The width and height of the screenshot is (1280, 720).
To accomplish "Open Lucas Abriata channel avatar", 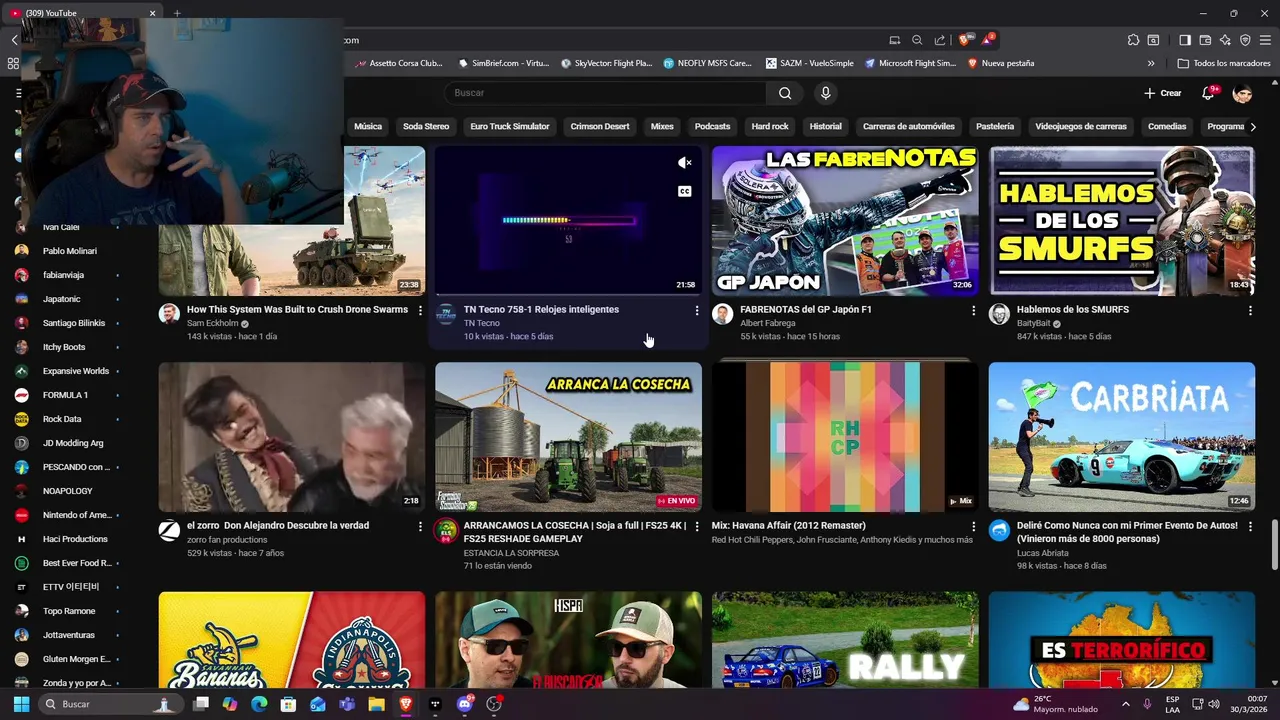I will coord(999,530).
